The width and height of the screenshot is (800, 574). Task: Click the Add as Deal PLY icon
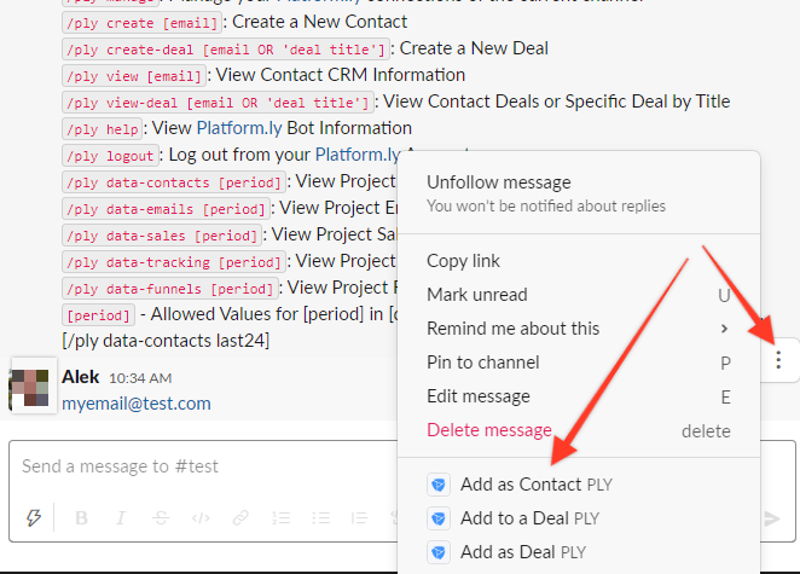point(438,552)
